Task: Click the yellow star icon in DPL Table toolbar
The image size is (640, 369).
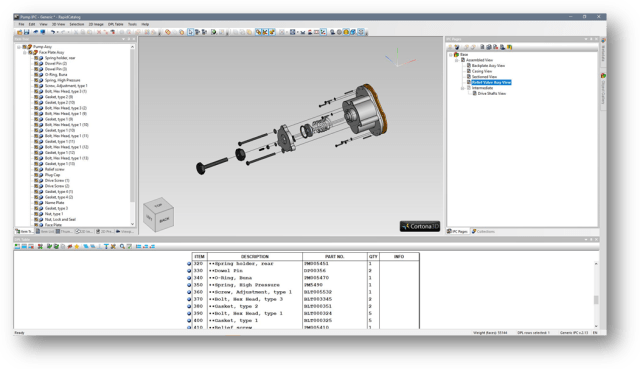Action: click(x=76, y=247)
